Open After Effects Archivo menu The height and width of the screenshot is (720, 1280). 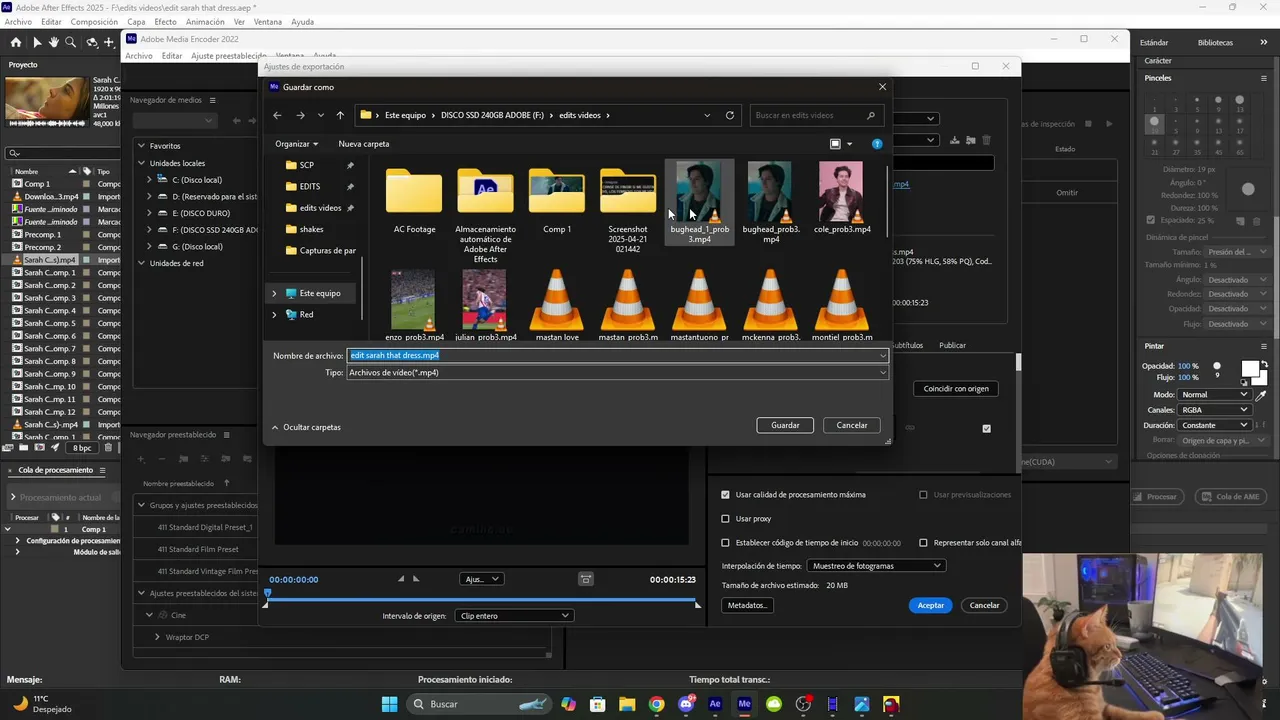[x=18, y=22]
